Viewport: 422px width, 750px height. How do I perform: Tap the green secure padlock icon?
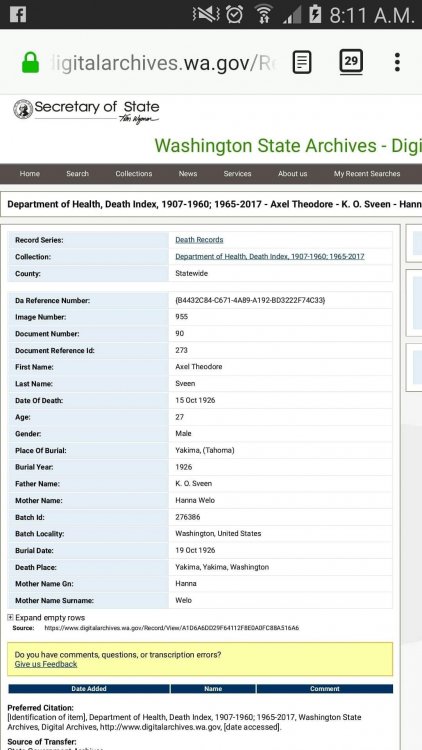pos(31,62)
